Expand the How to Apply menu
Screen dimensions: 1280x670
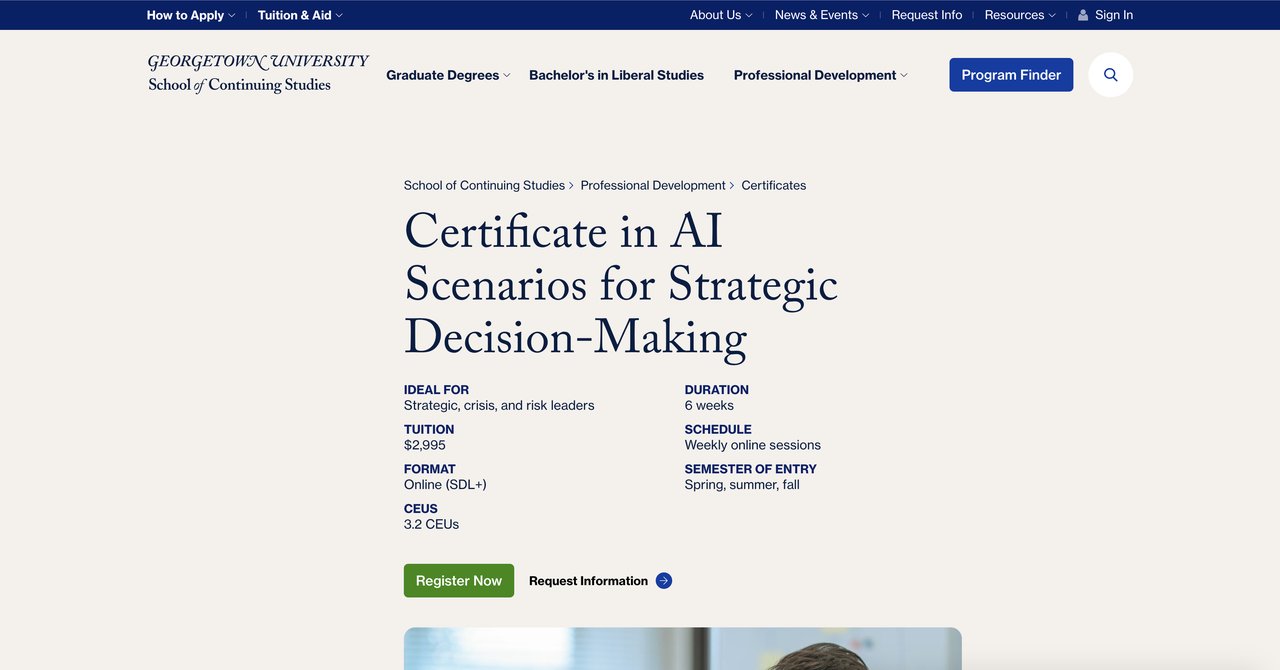pyautogui.click(x=191, y=15)
